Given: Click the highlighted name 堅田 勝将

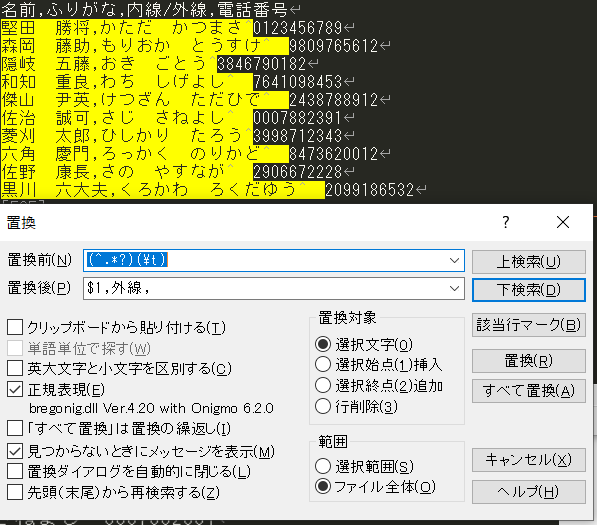Looking at the screenshot, I should 46,28.
